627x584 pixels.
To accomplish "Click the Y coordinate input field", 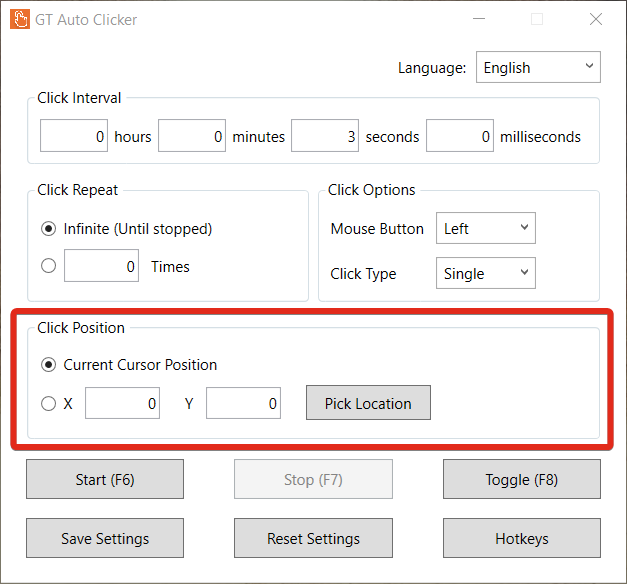I will [x=244, y=403].
